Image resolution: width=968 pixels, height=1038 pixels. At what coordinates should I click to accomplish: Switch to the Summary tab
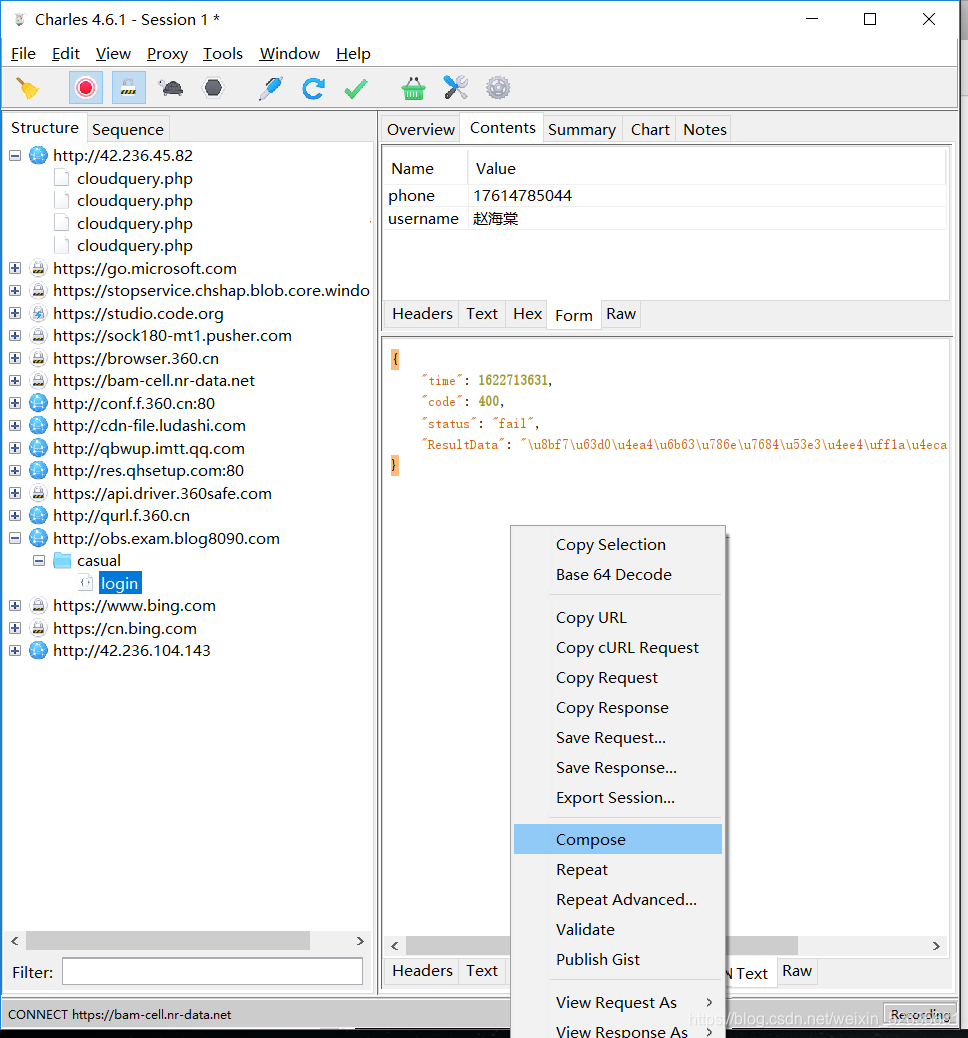[582, 130]
